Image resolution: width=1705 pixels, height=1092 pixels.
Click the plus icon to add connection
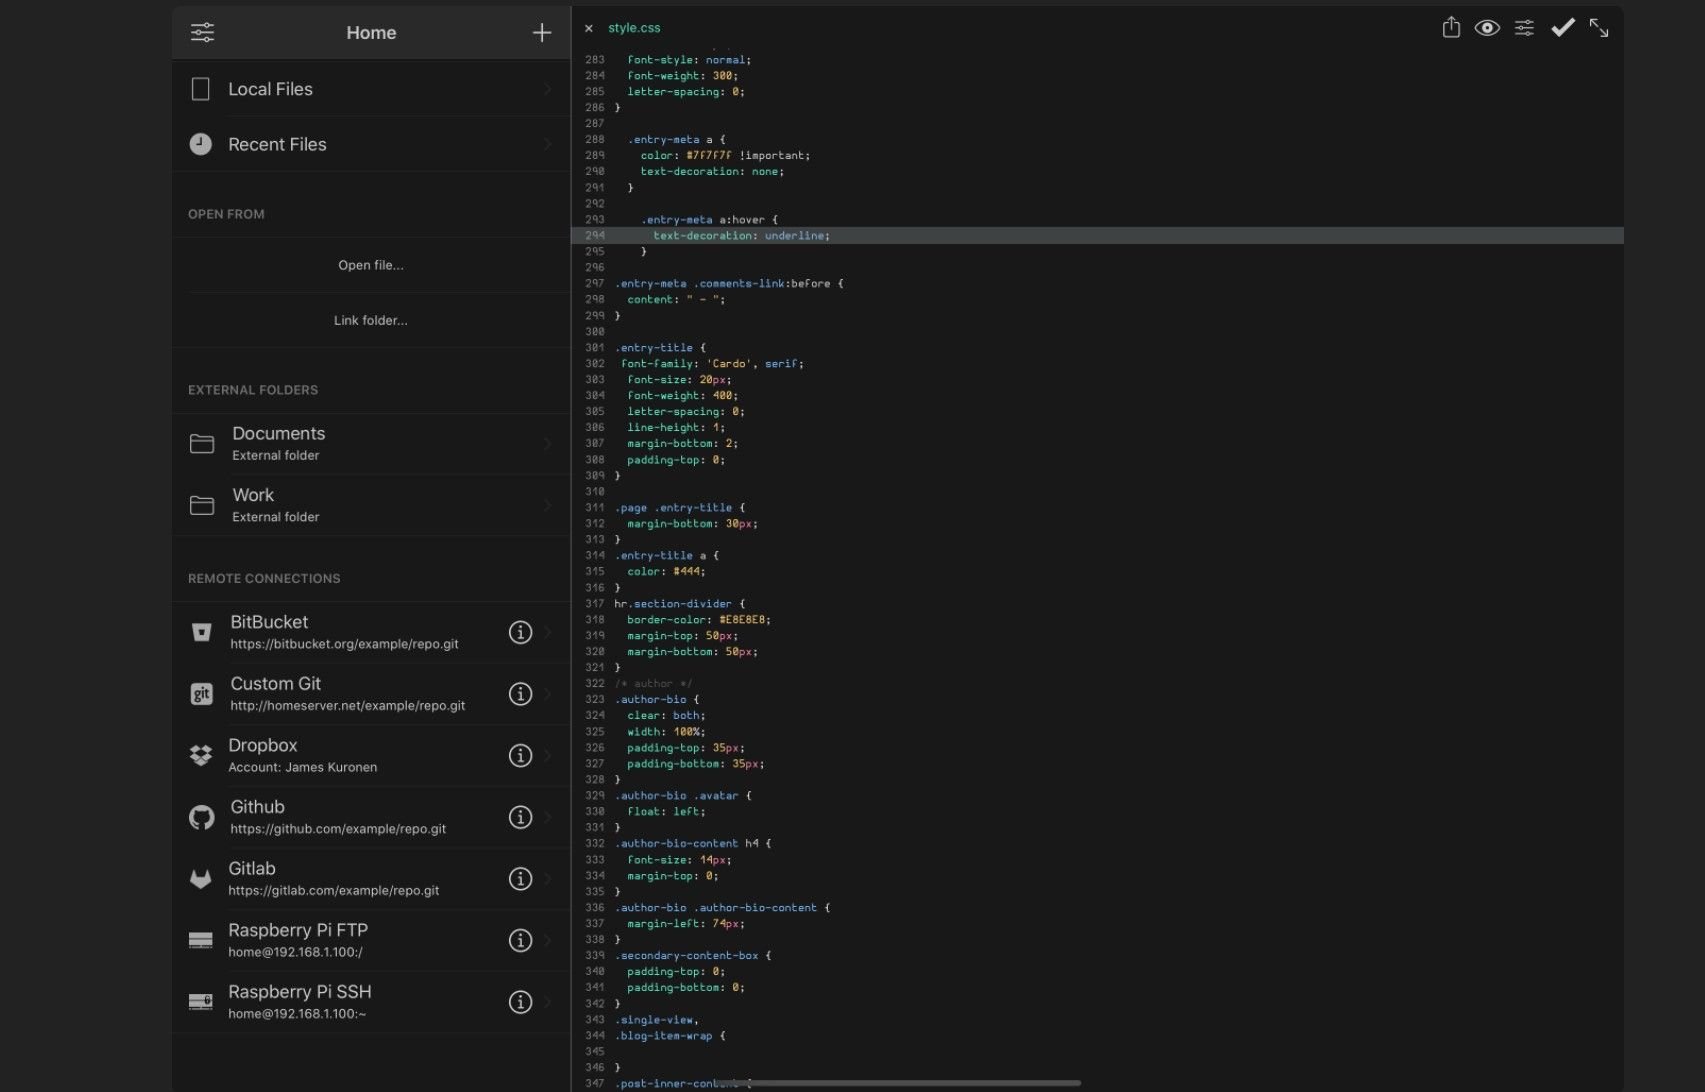(x=541, y=33)
